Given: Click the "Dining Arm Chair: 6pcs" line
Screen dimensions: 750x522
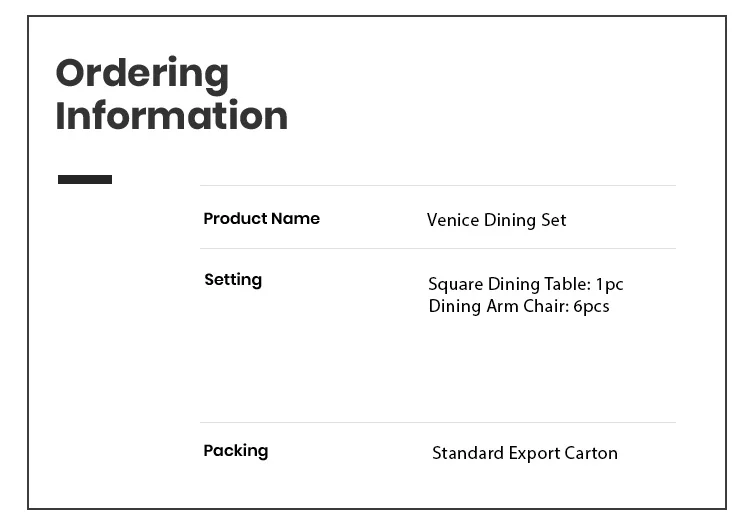Looking at the screenshot, I should [518, 306].
